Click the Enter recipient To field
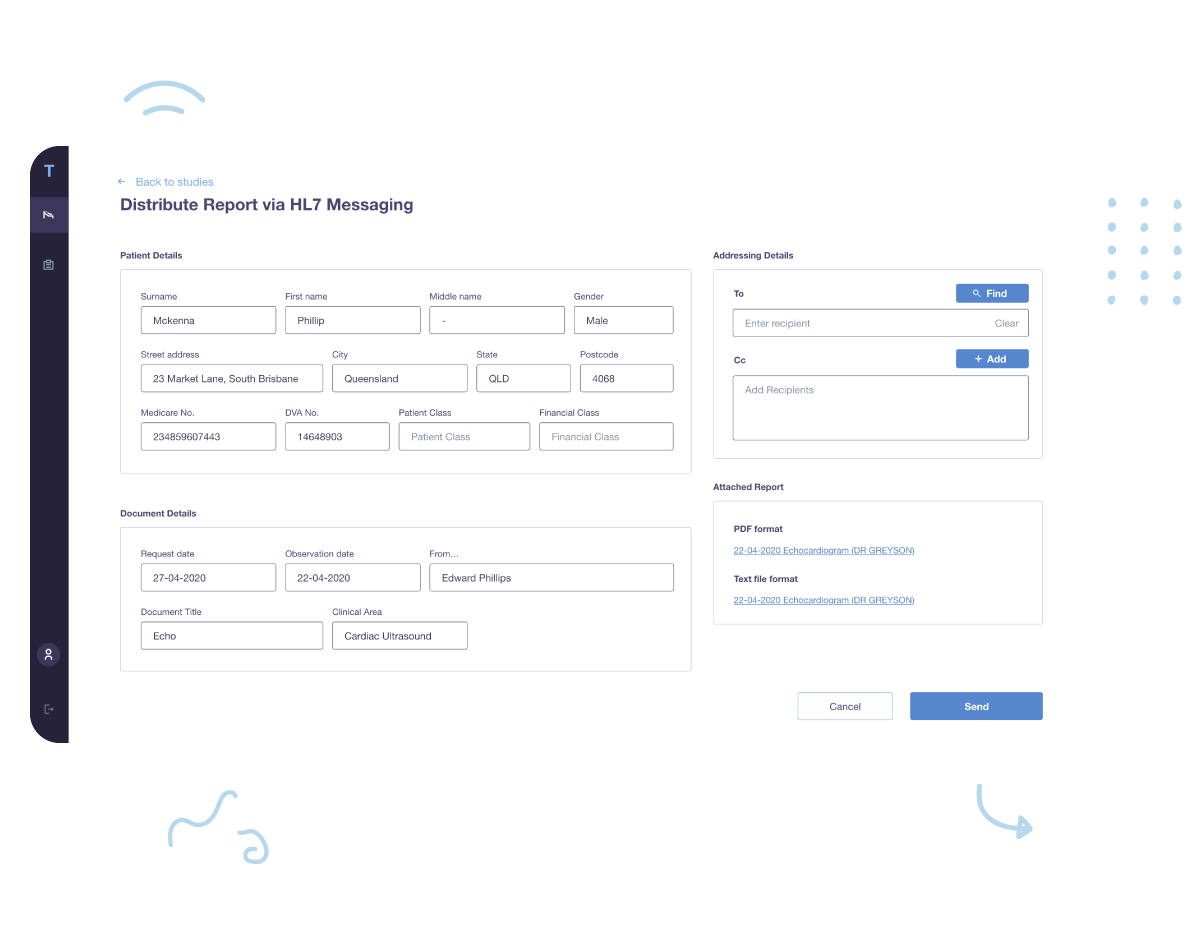Screen dimensions: 1200x952 (881, 323)
